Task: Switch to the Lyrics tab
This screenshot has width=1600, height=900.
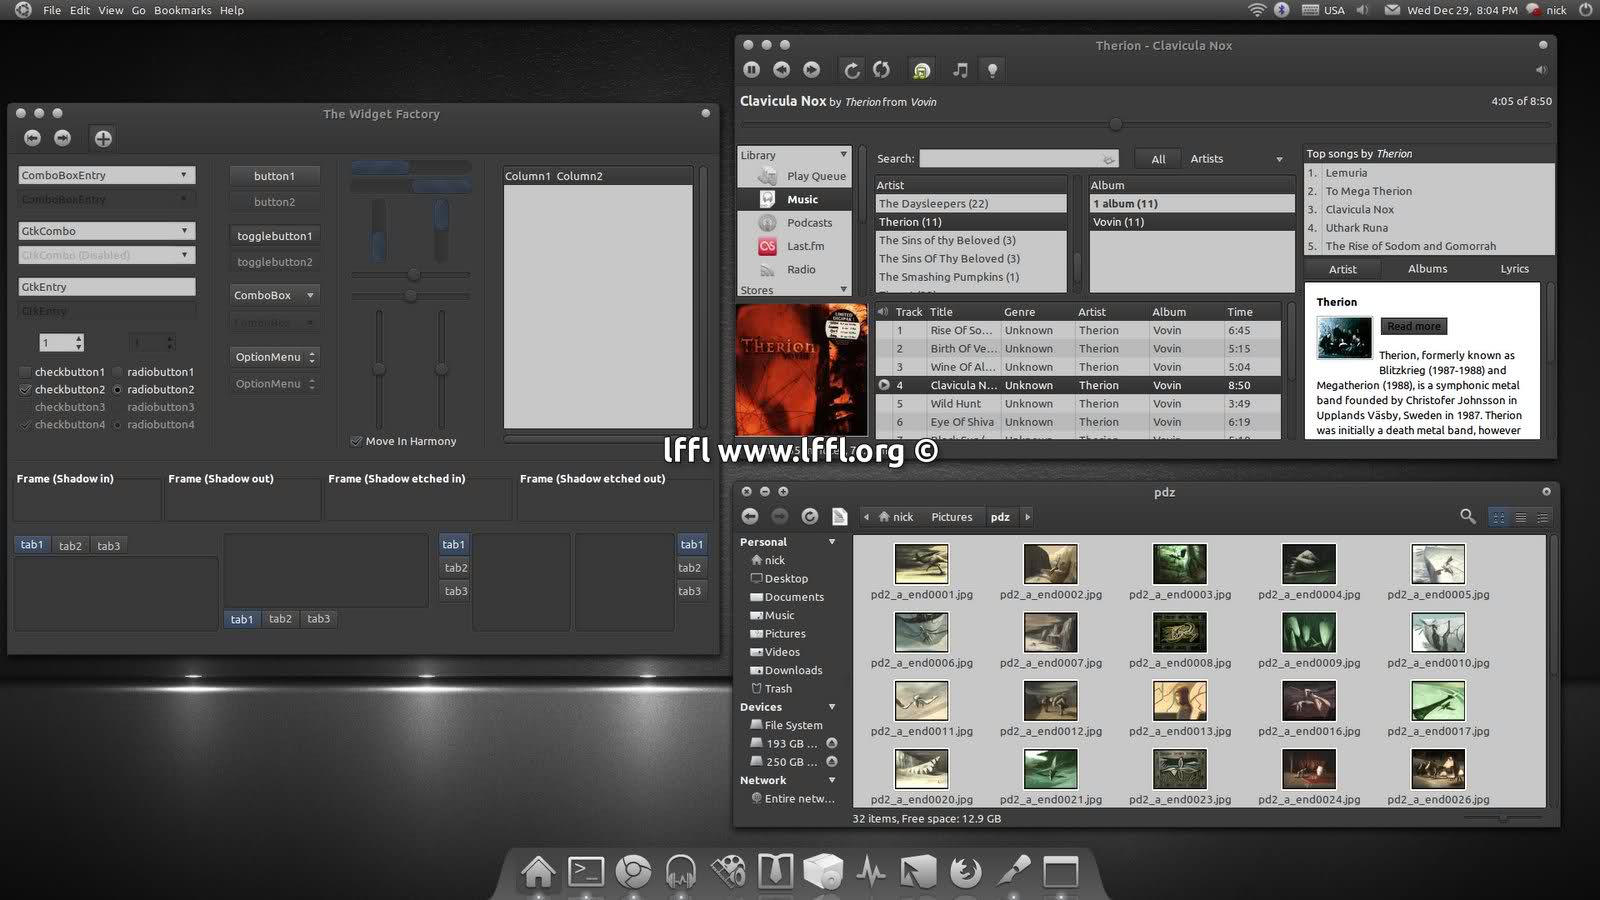Action: pos(1514,269)
